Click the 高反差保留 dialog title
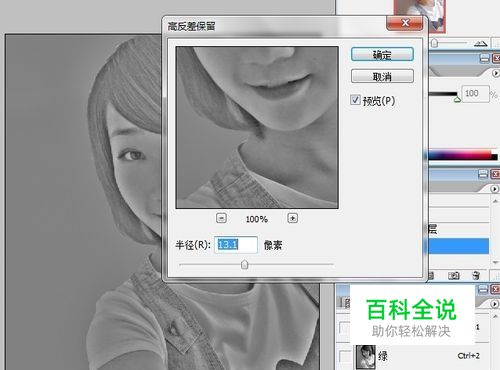 tap(191, 26)
